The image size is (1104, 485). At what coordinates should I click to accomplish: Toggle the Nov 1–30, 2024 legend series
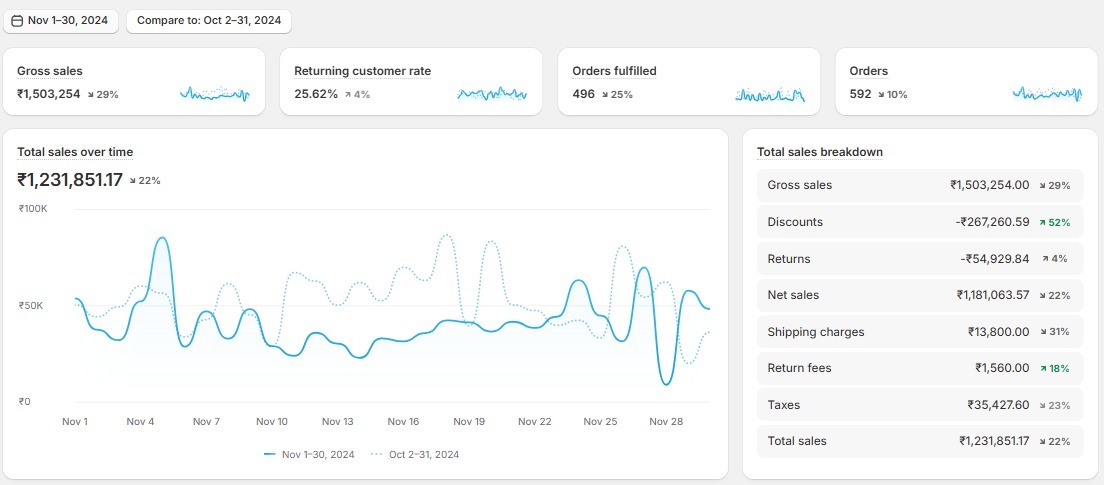309,454
